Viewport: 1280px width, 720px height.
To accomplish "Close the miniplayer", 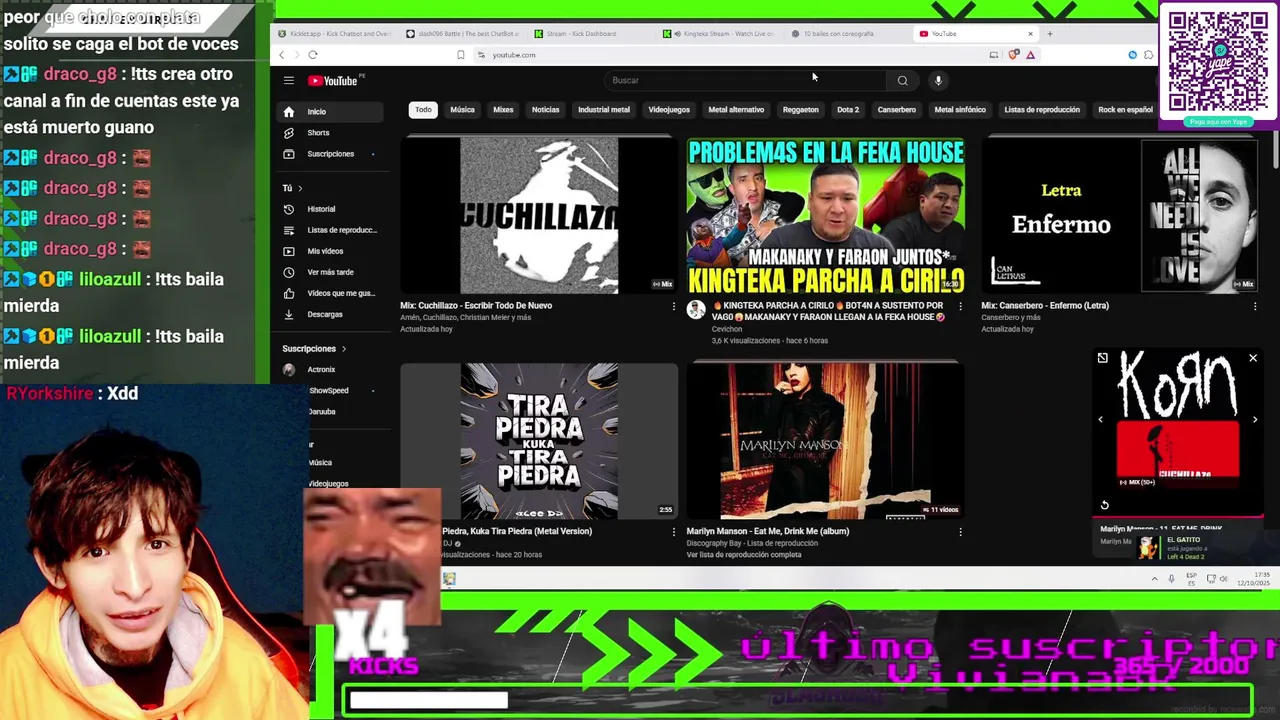I will 1253,358.
